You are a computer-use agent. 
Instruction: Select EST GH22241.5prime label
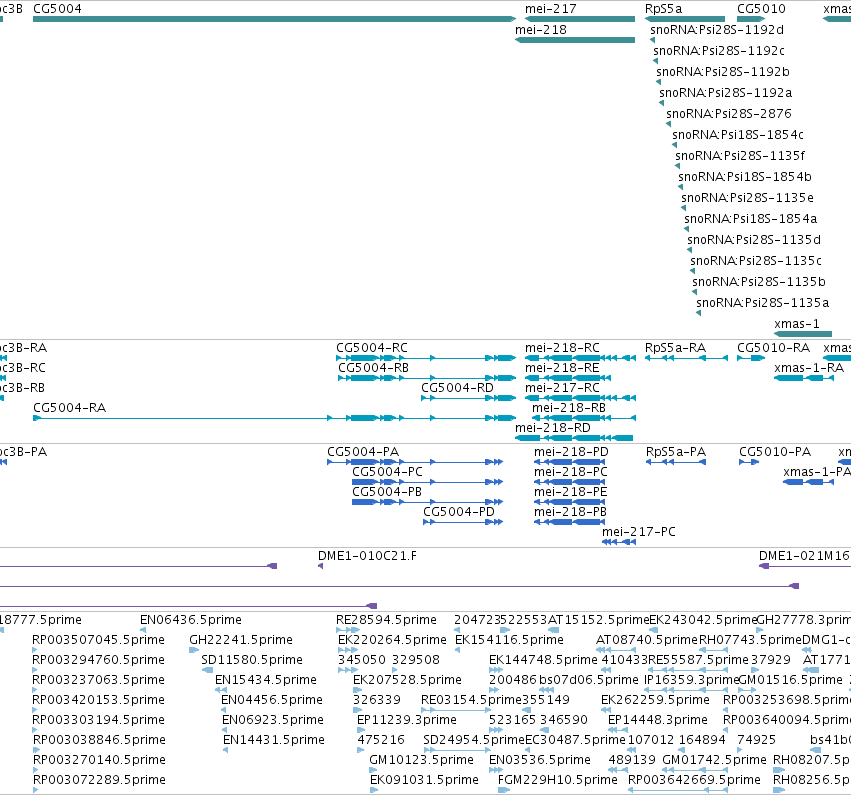click(240, 640)
